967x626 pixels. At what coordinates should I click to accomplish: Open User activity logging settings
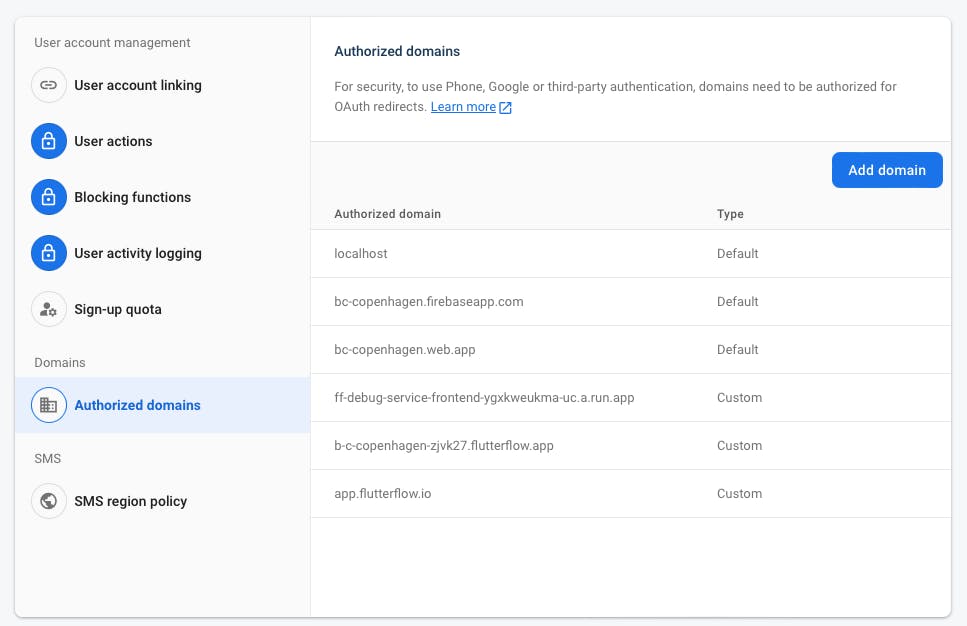tap(138, 253)
